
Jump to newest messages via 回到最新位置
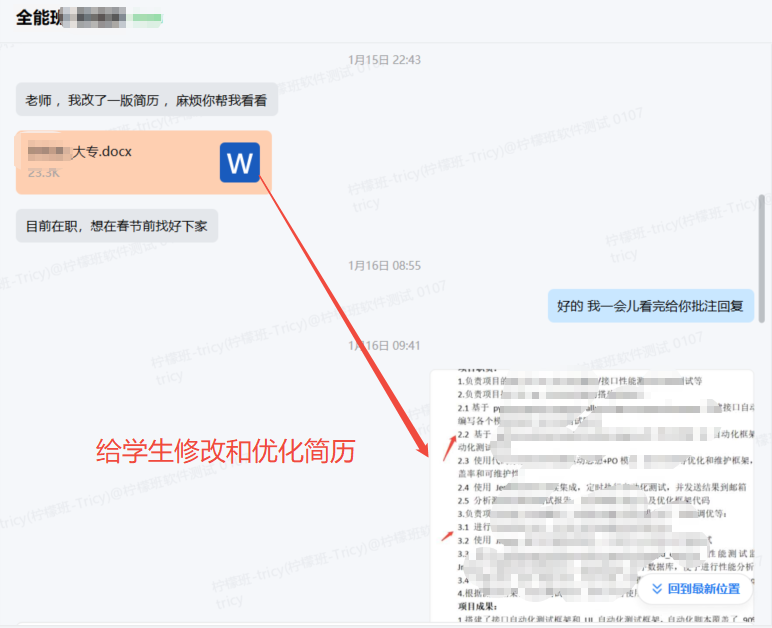click(704, 589)
